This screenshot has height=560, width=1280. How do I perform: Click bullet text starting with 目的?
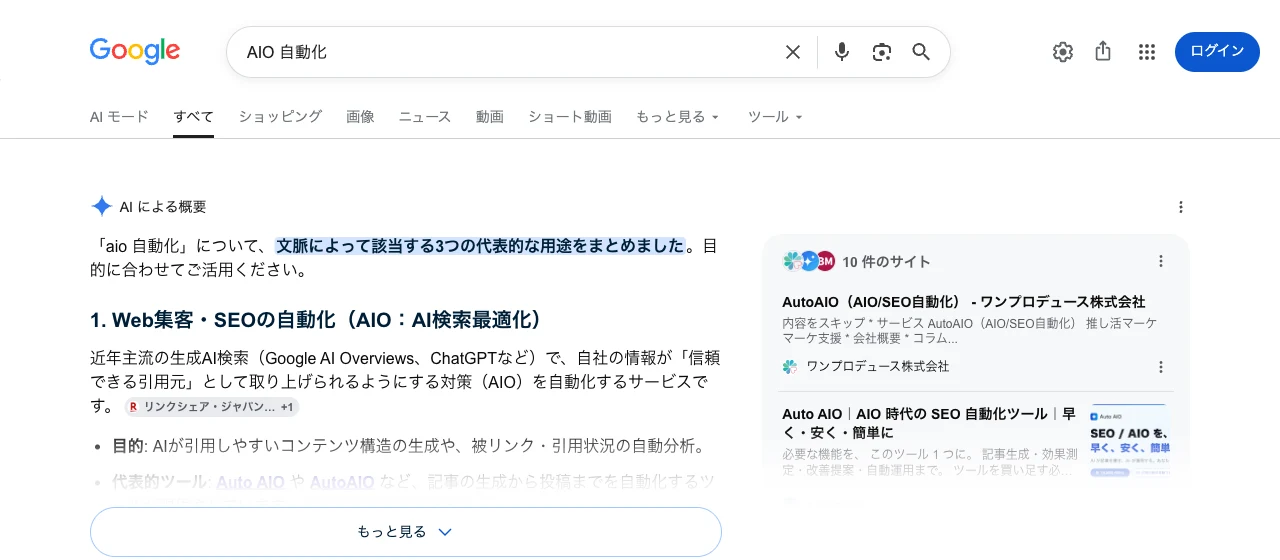coord(409,446)
